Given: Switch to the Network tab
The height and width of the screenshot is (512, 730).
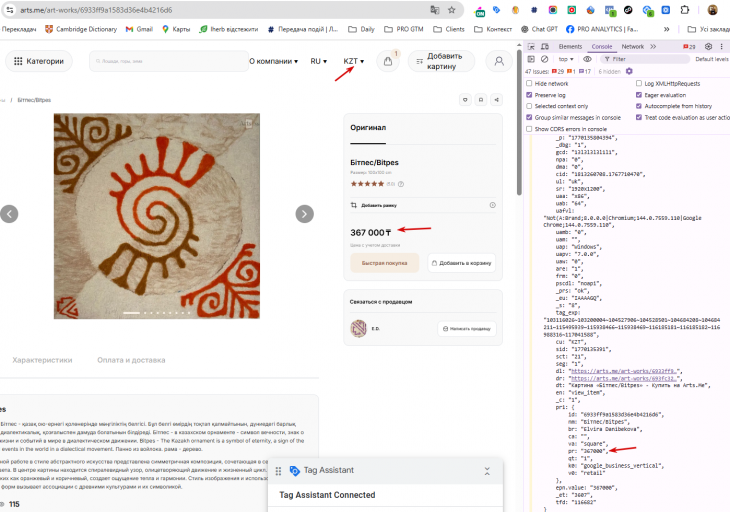Looking at the screenshot, I should 633,47.
